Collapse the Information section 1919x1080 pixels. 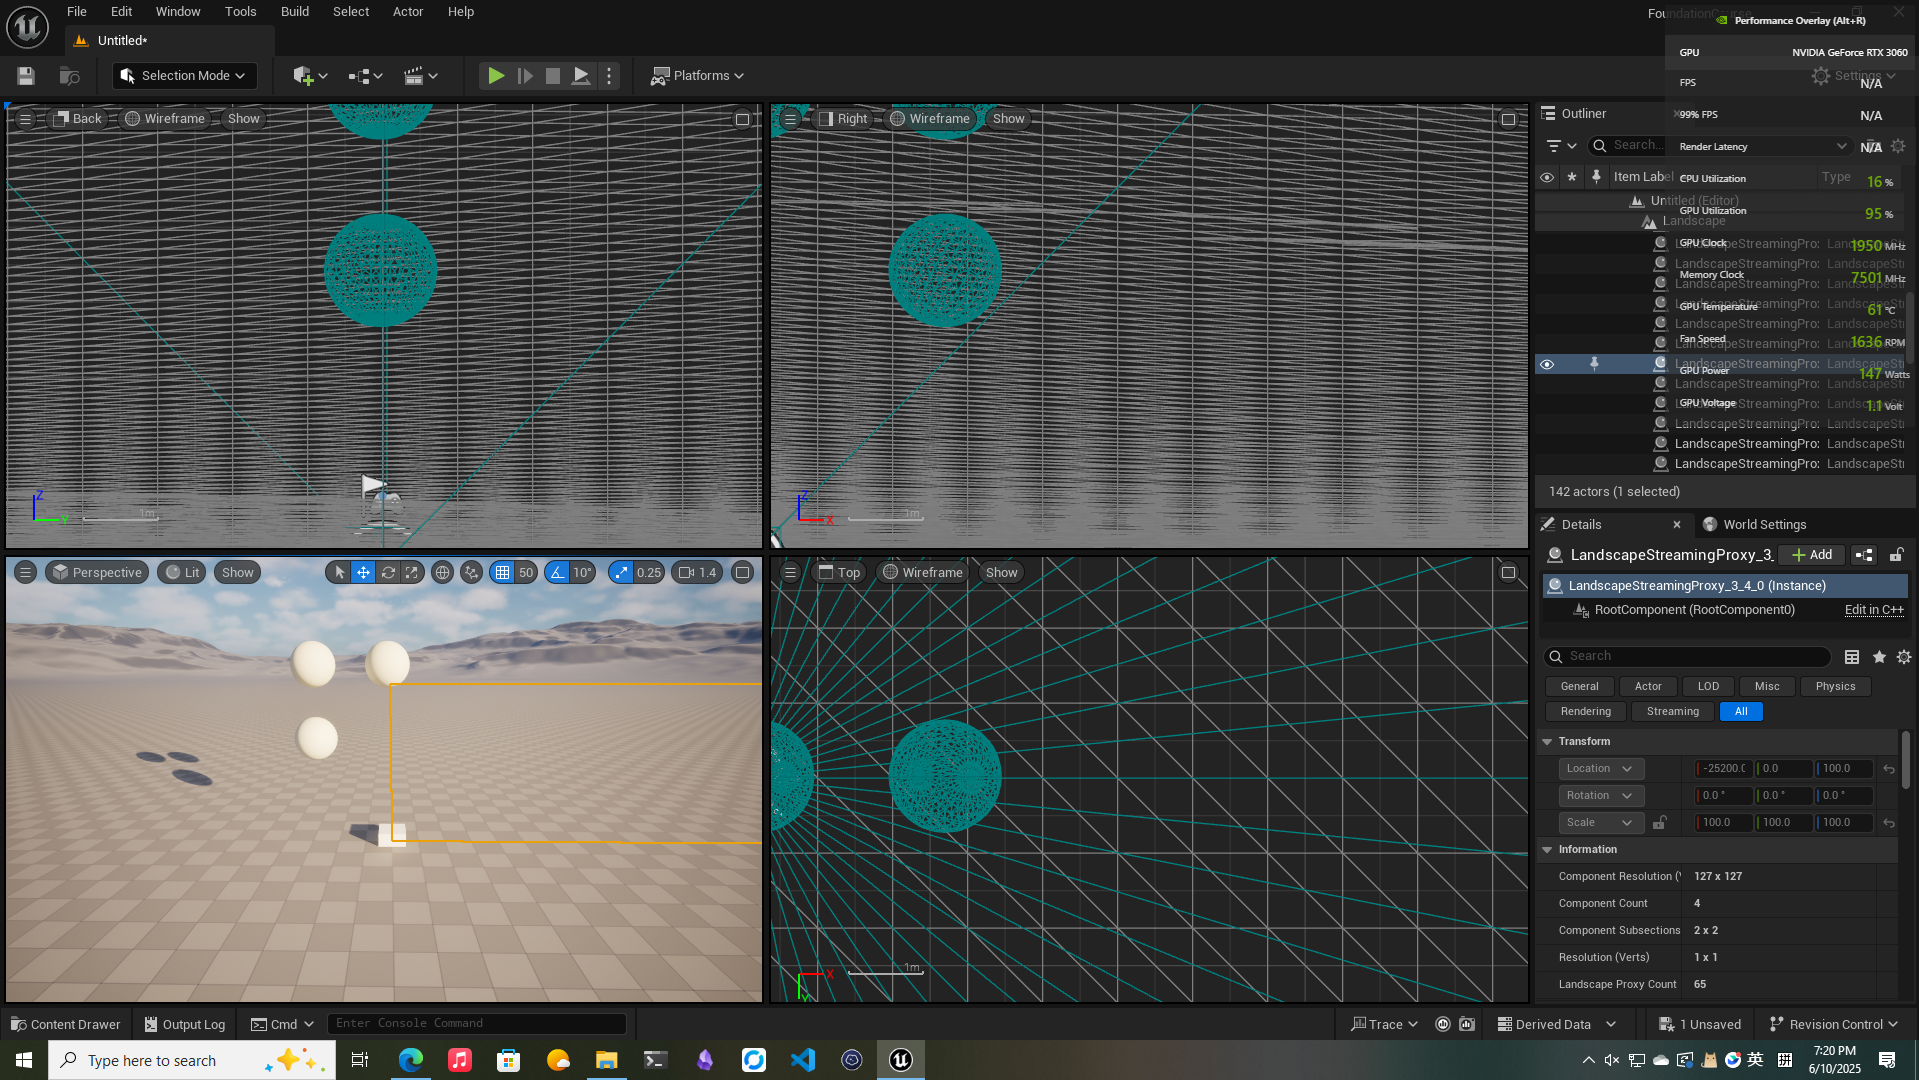coord(1547,850)
